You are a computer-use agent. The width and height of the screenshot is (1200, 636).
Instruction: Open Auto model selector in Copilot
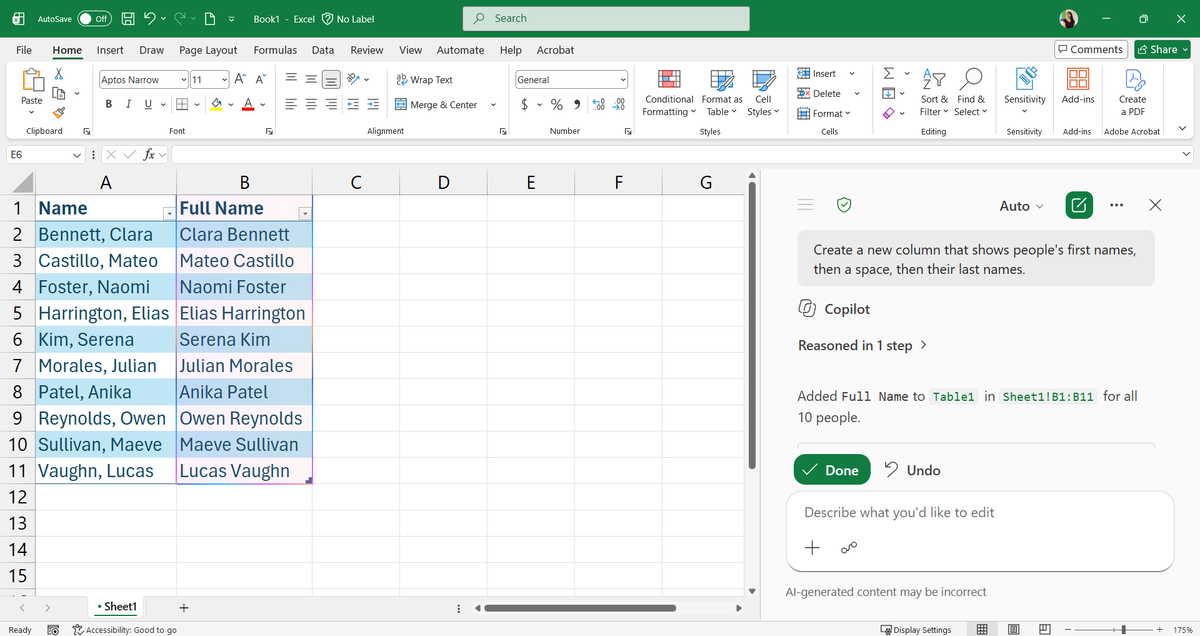1021,205
